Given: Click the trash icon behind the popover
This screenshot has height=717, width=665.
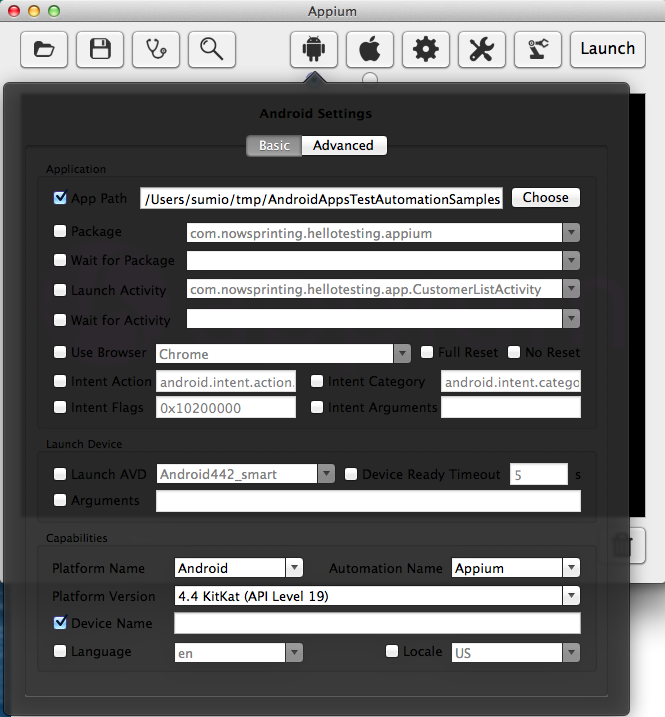Looking at the screenshot, I should click(x=622, y=545).
